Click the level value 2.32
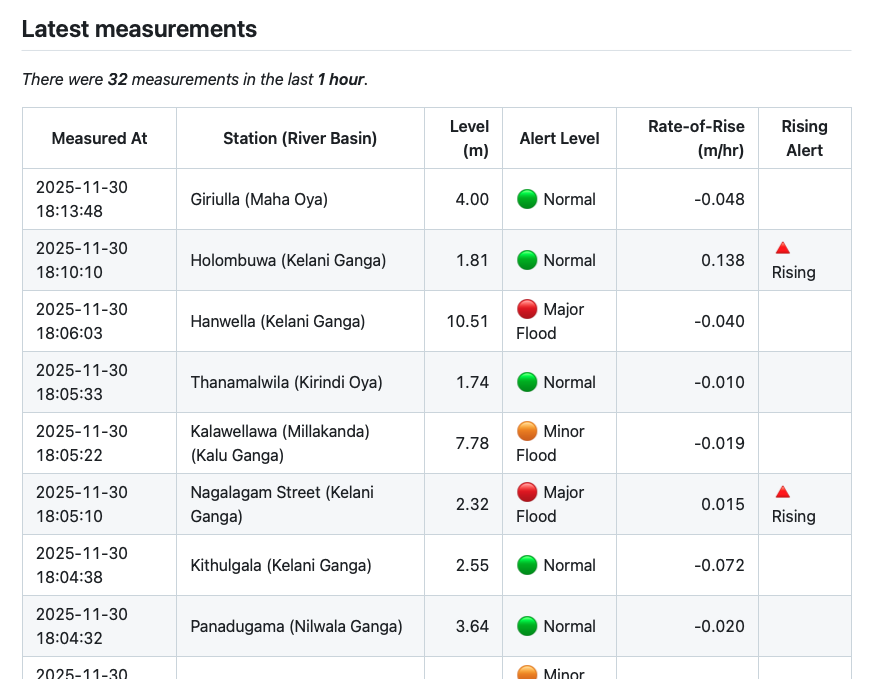Screen dimensions: 873x679 (x=472, y=504)
